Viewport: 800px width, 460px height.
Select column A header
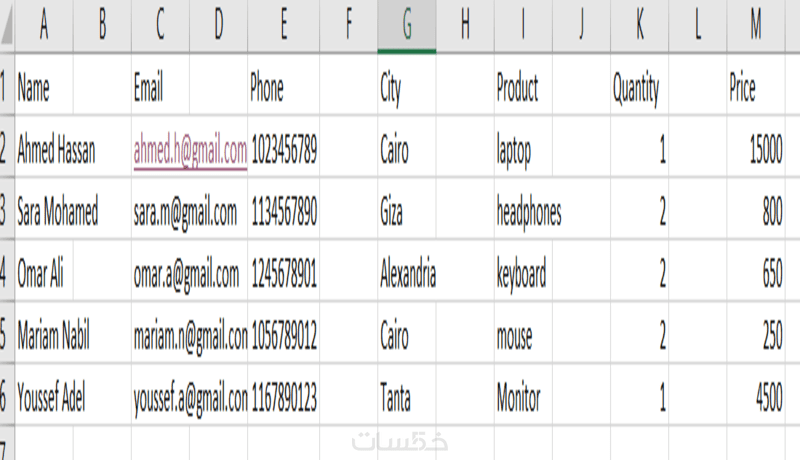44,25
